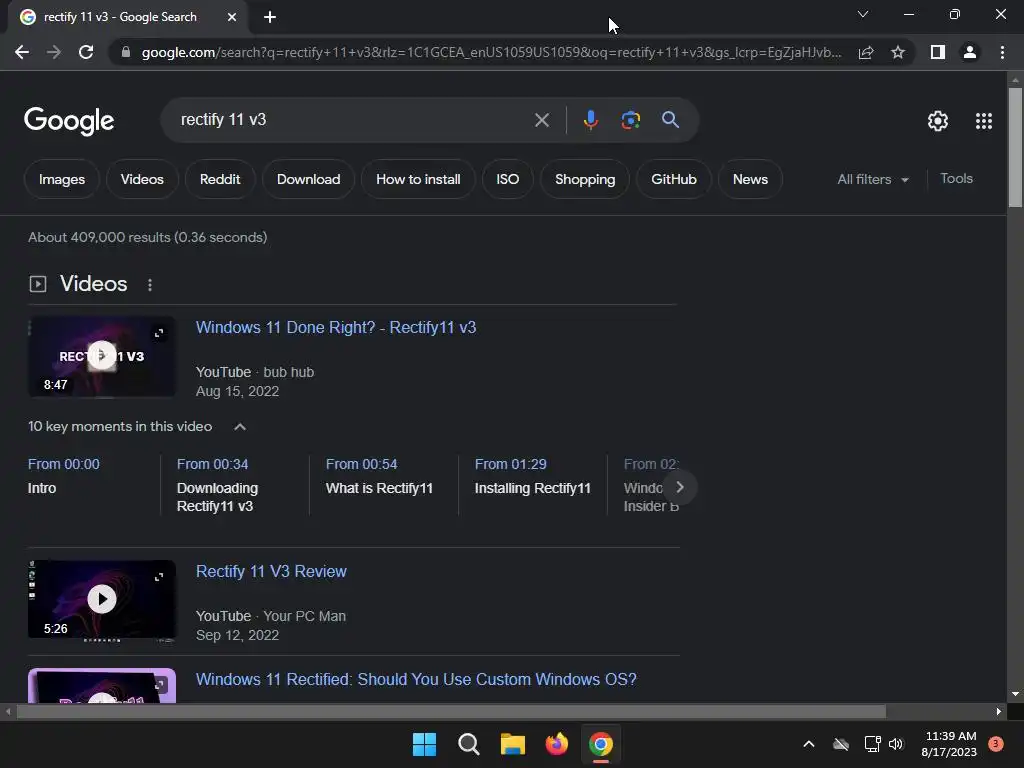Open the Windows Start menu
The width and height of the screenshot is (1024, 768).
[x=424, y=744]
